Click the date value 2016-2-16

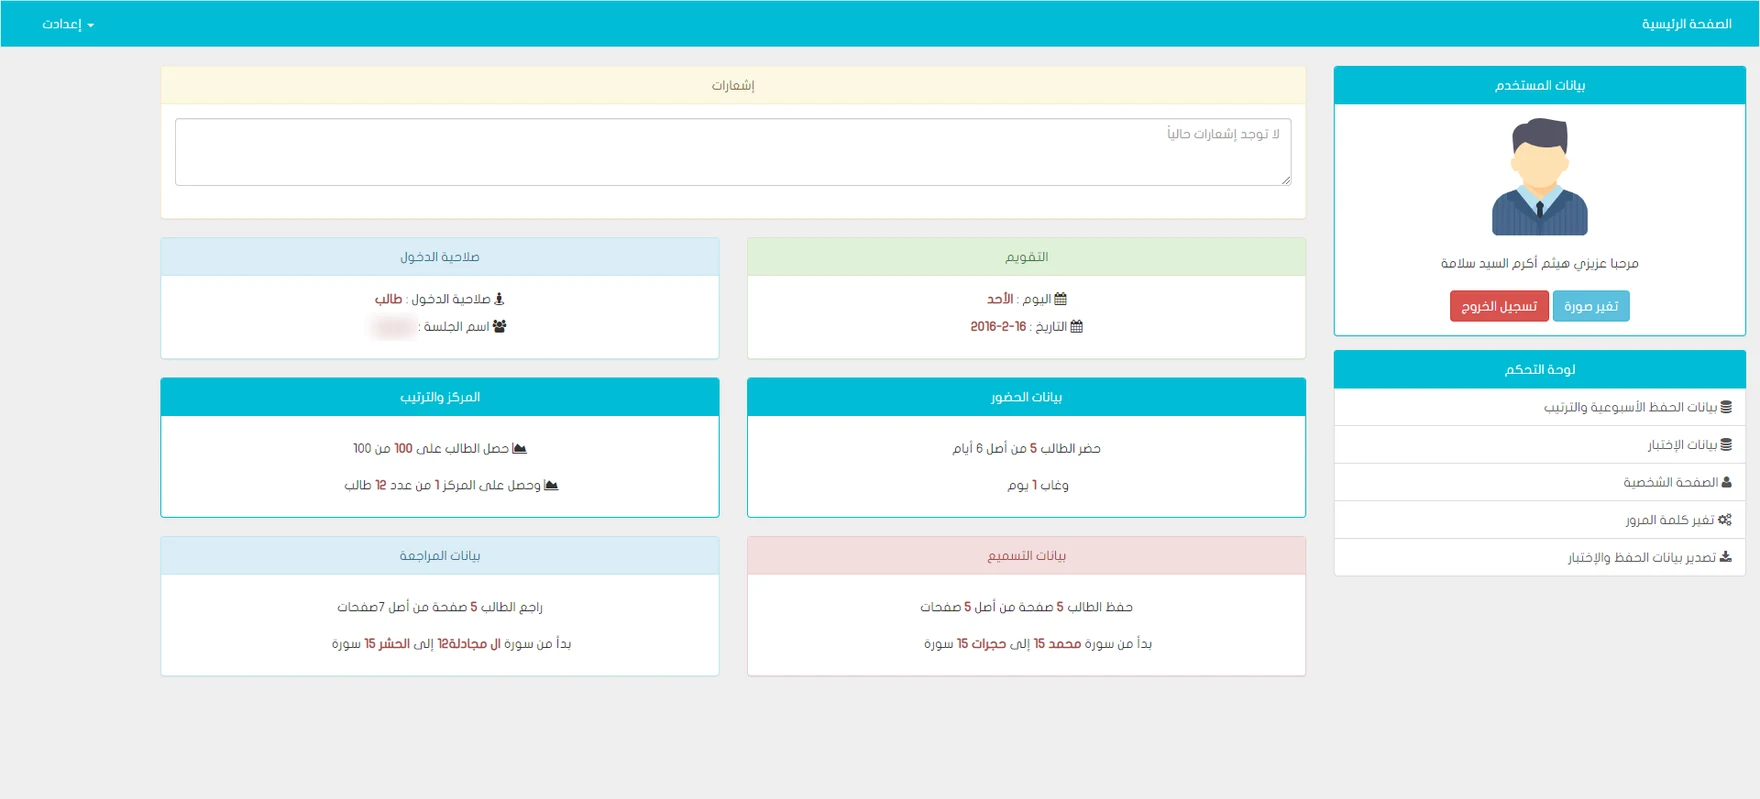click(x=998, y=326)
